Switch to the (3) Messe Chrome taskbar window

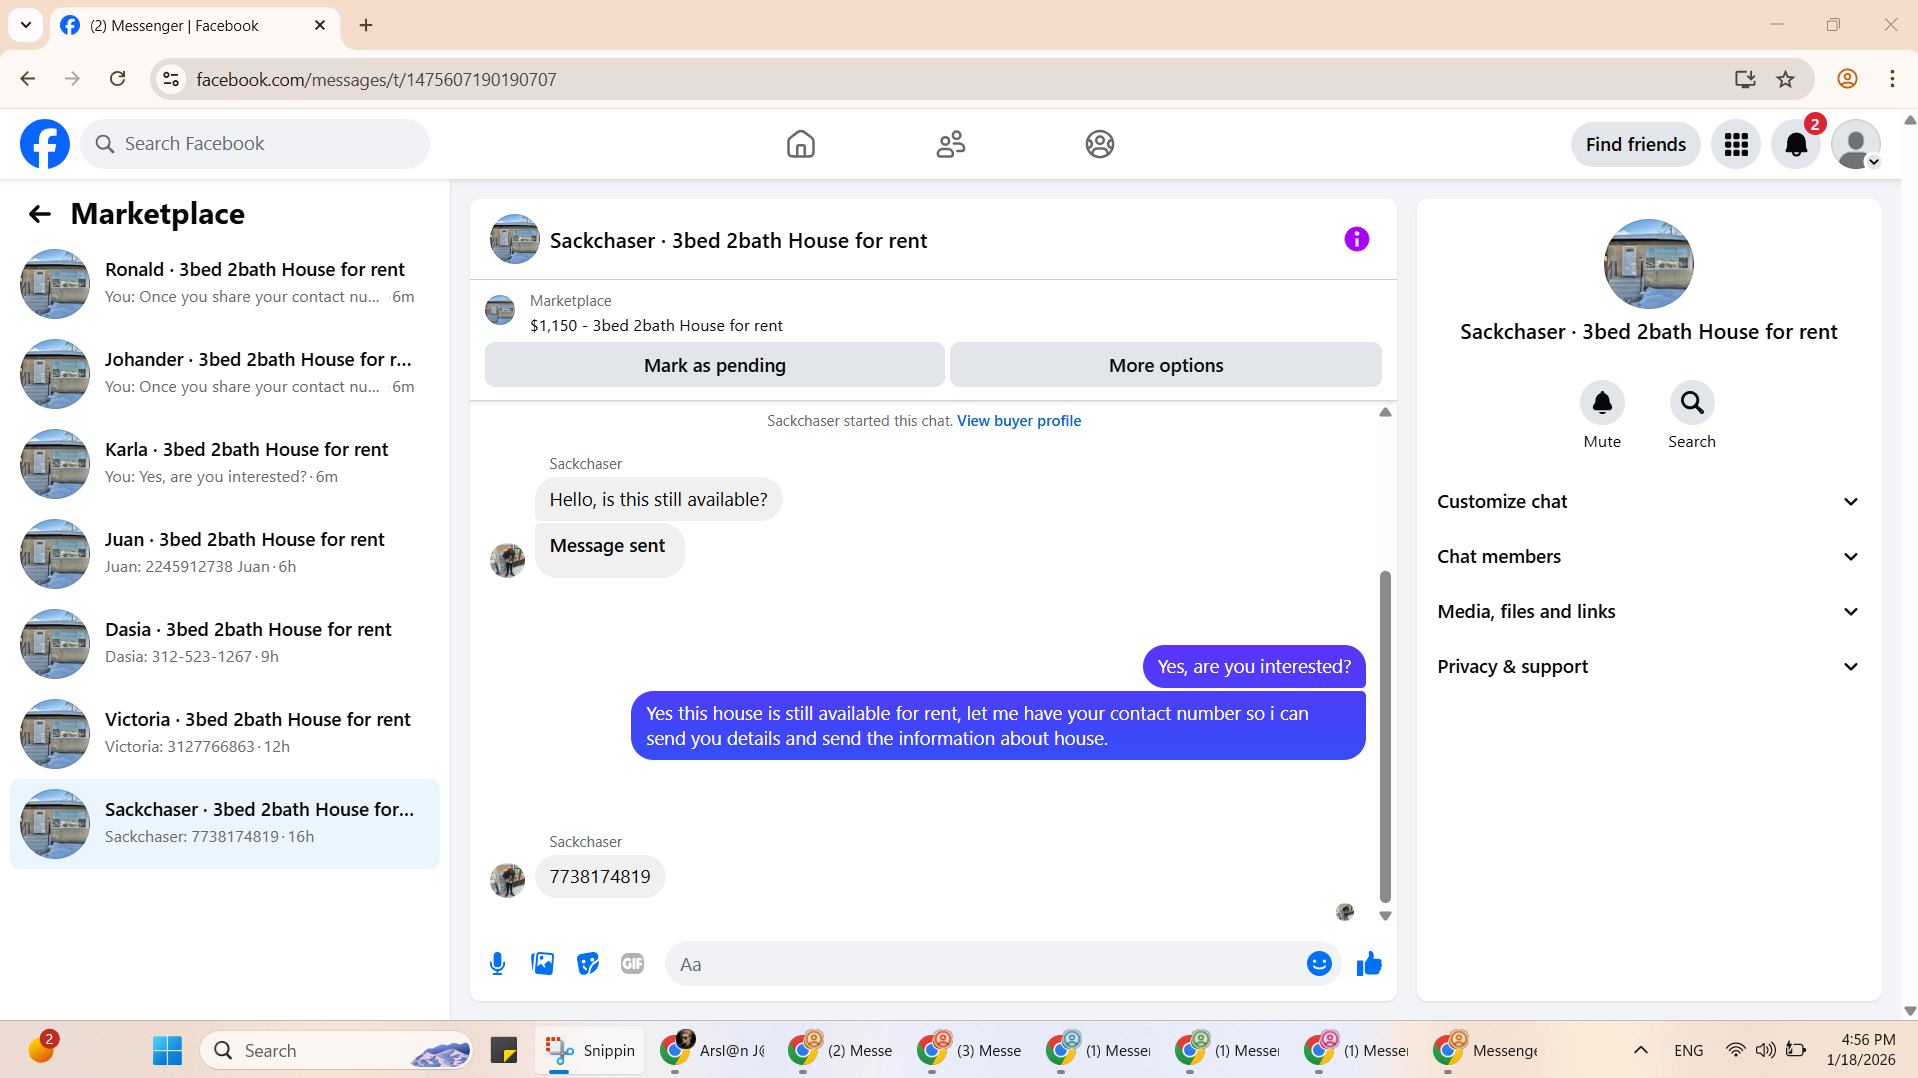970,1050
